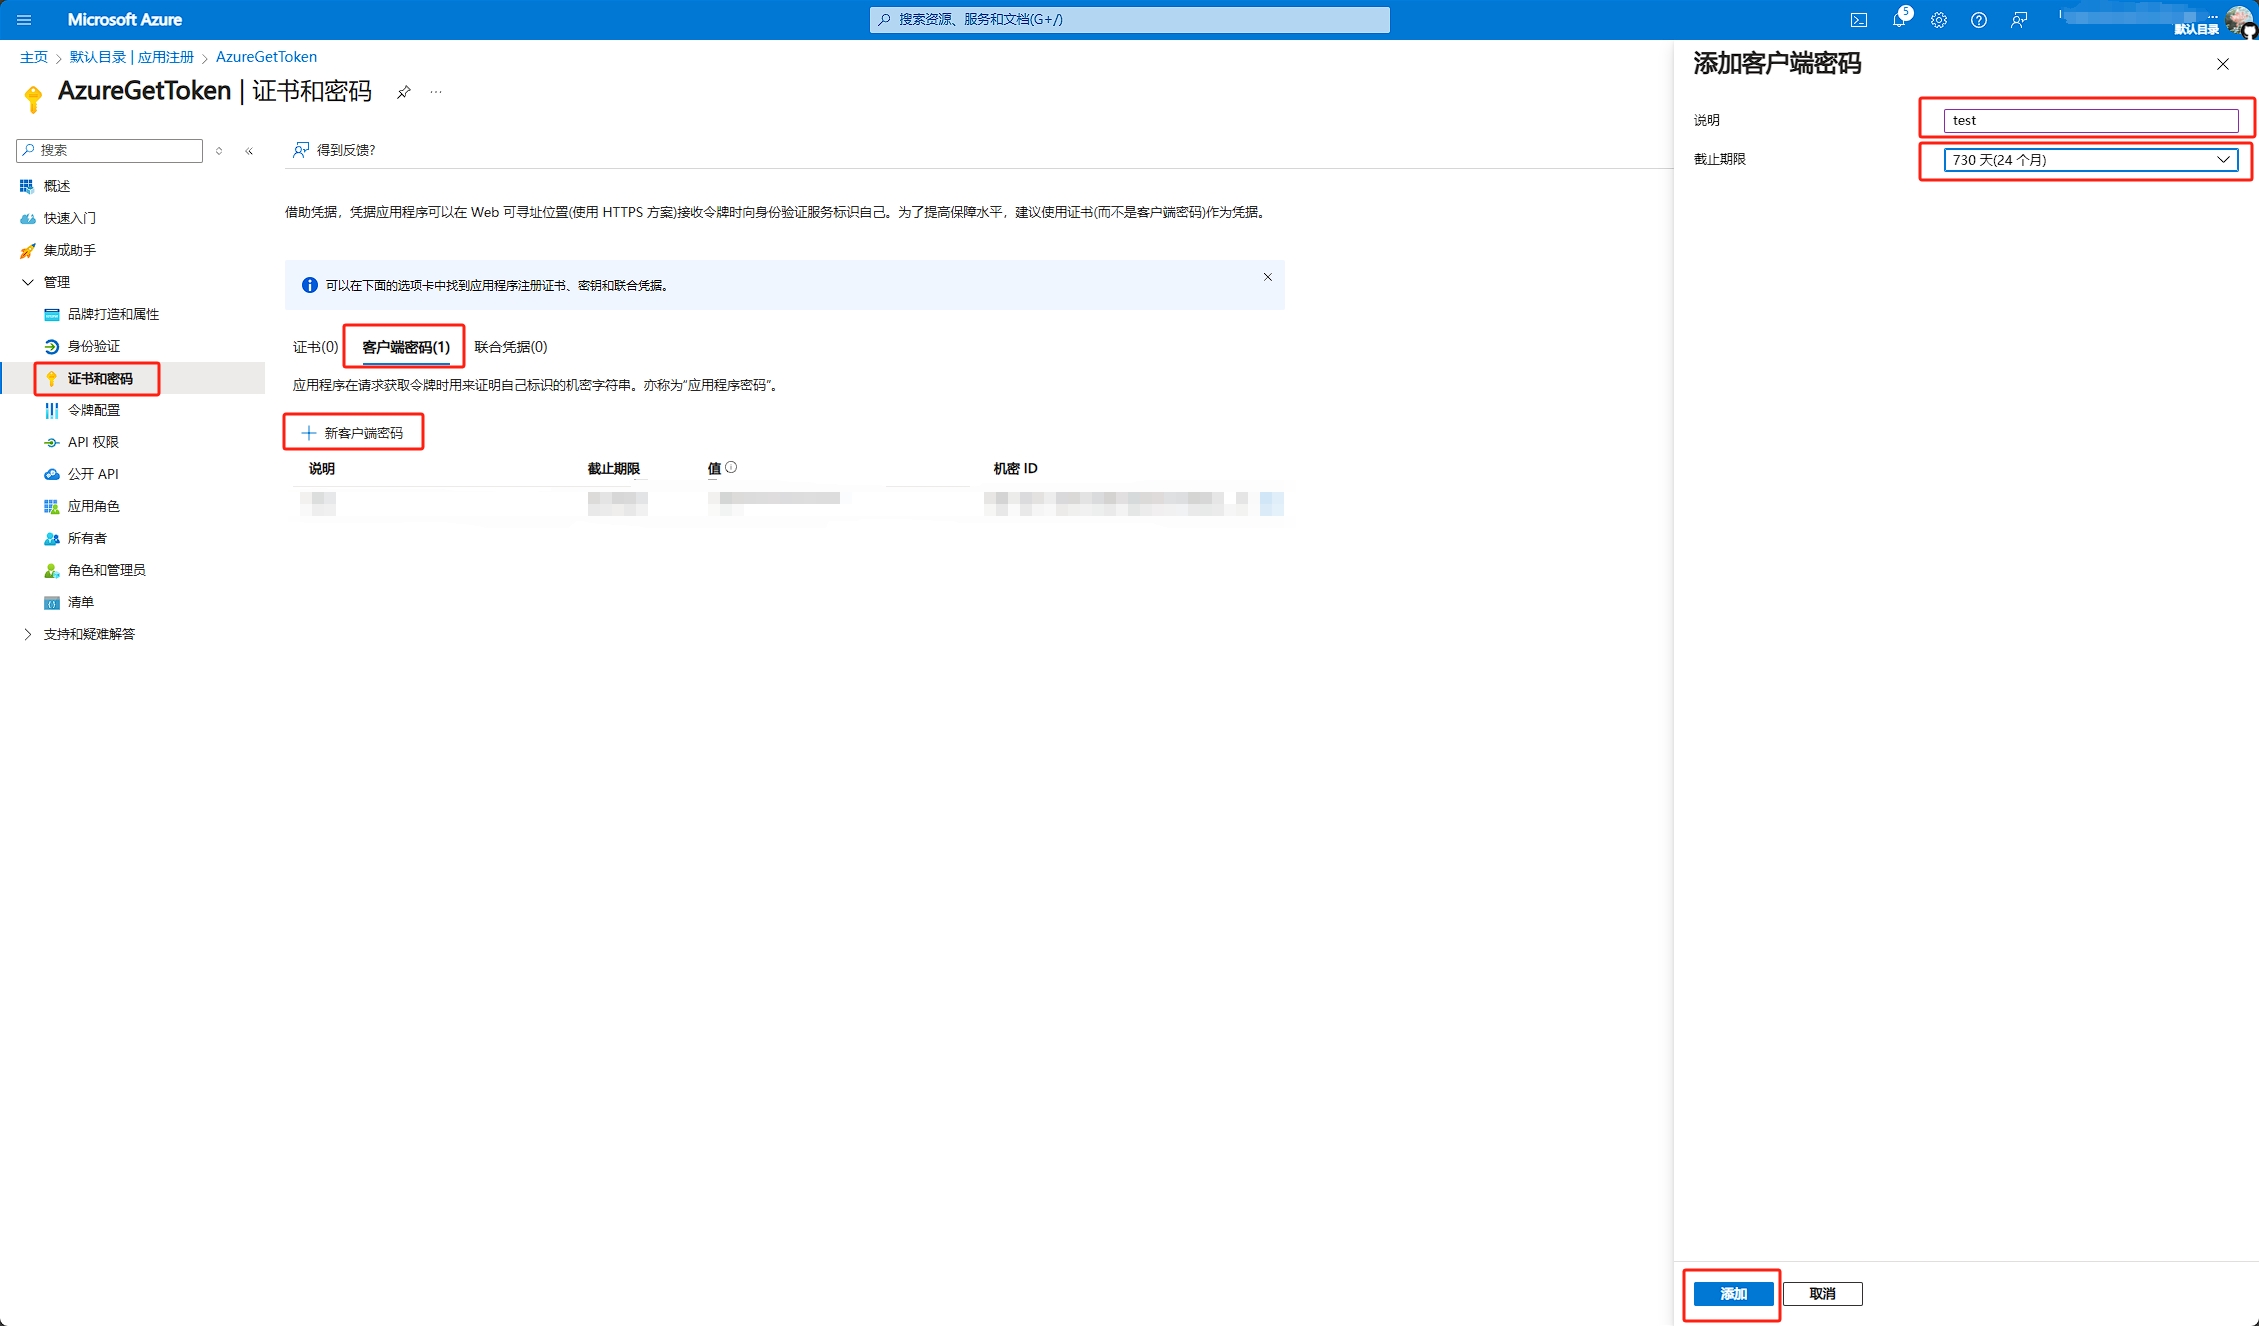Switch to the 证书(0) tab
Image resolution: width=2259 pixels, height=1326 pixels.
[x=315, y=347]
